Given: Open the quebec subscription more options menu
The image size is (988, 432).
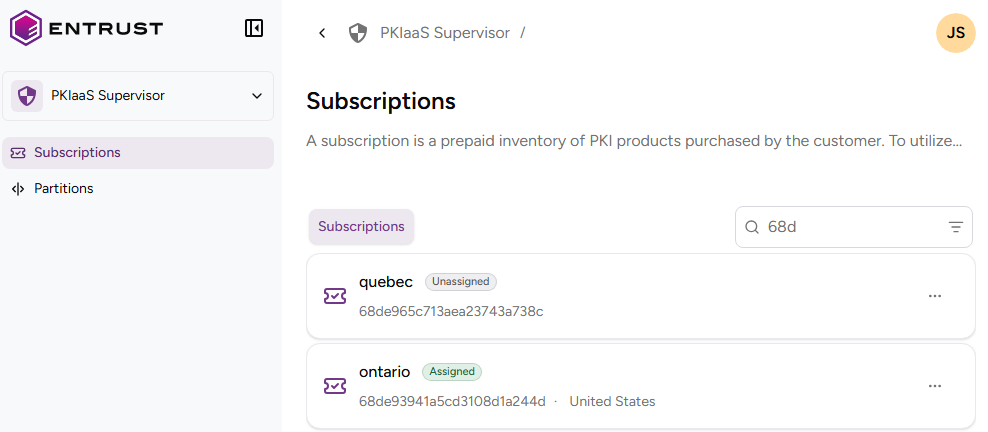Looking at the screenshot, I should tap(935, 296).
